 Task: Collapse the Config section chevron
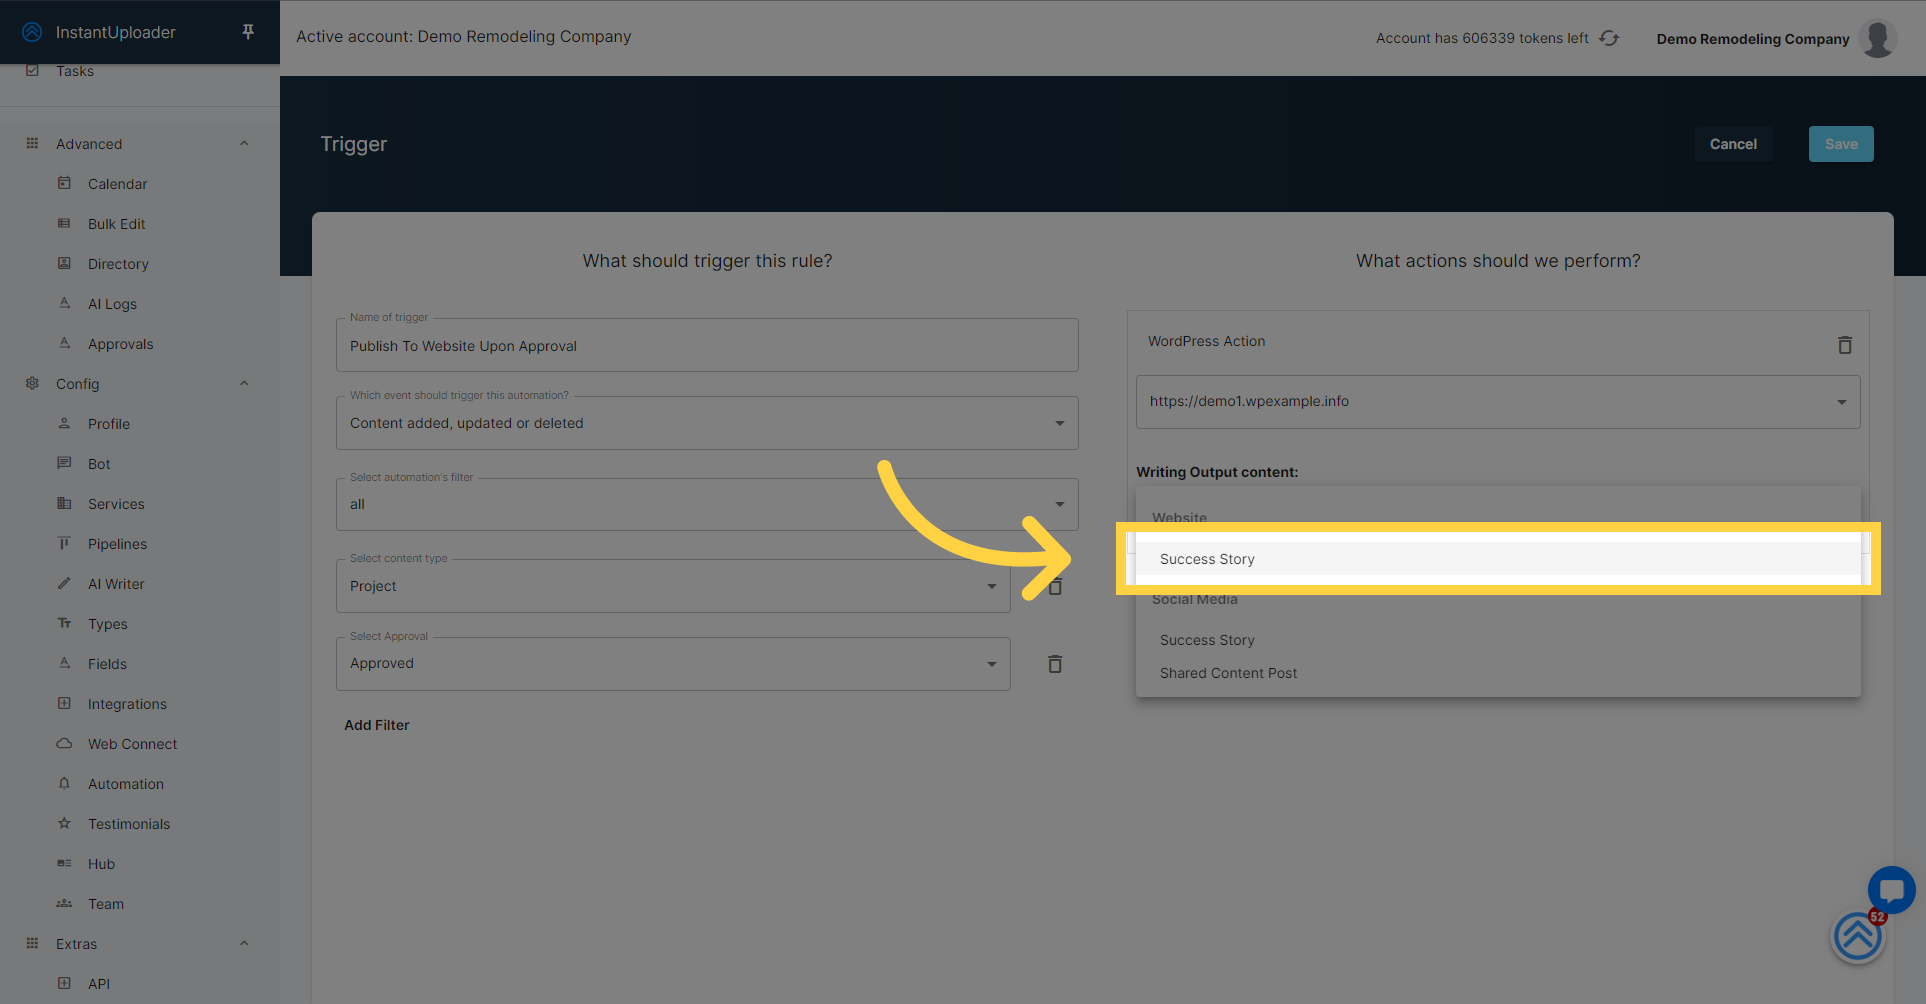pos(244,383)
